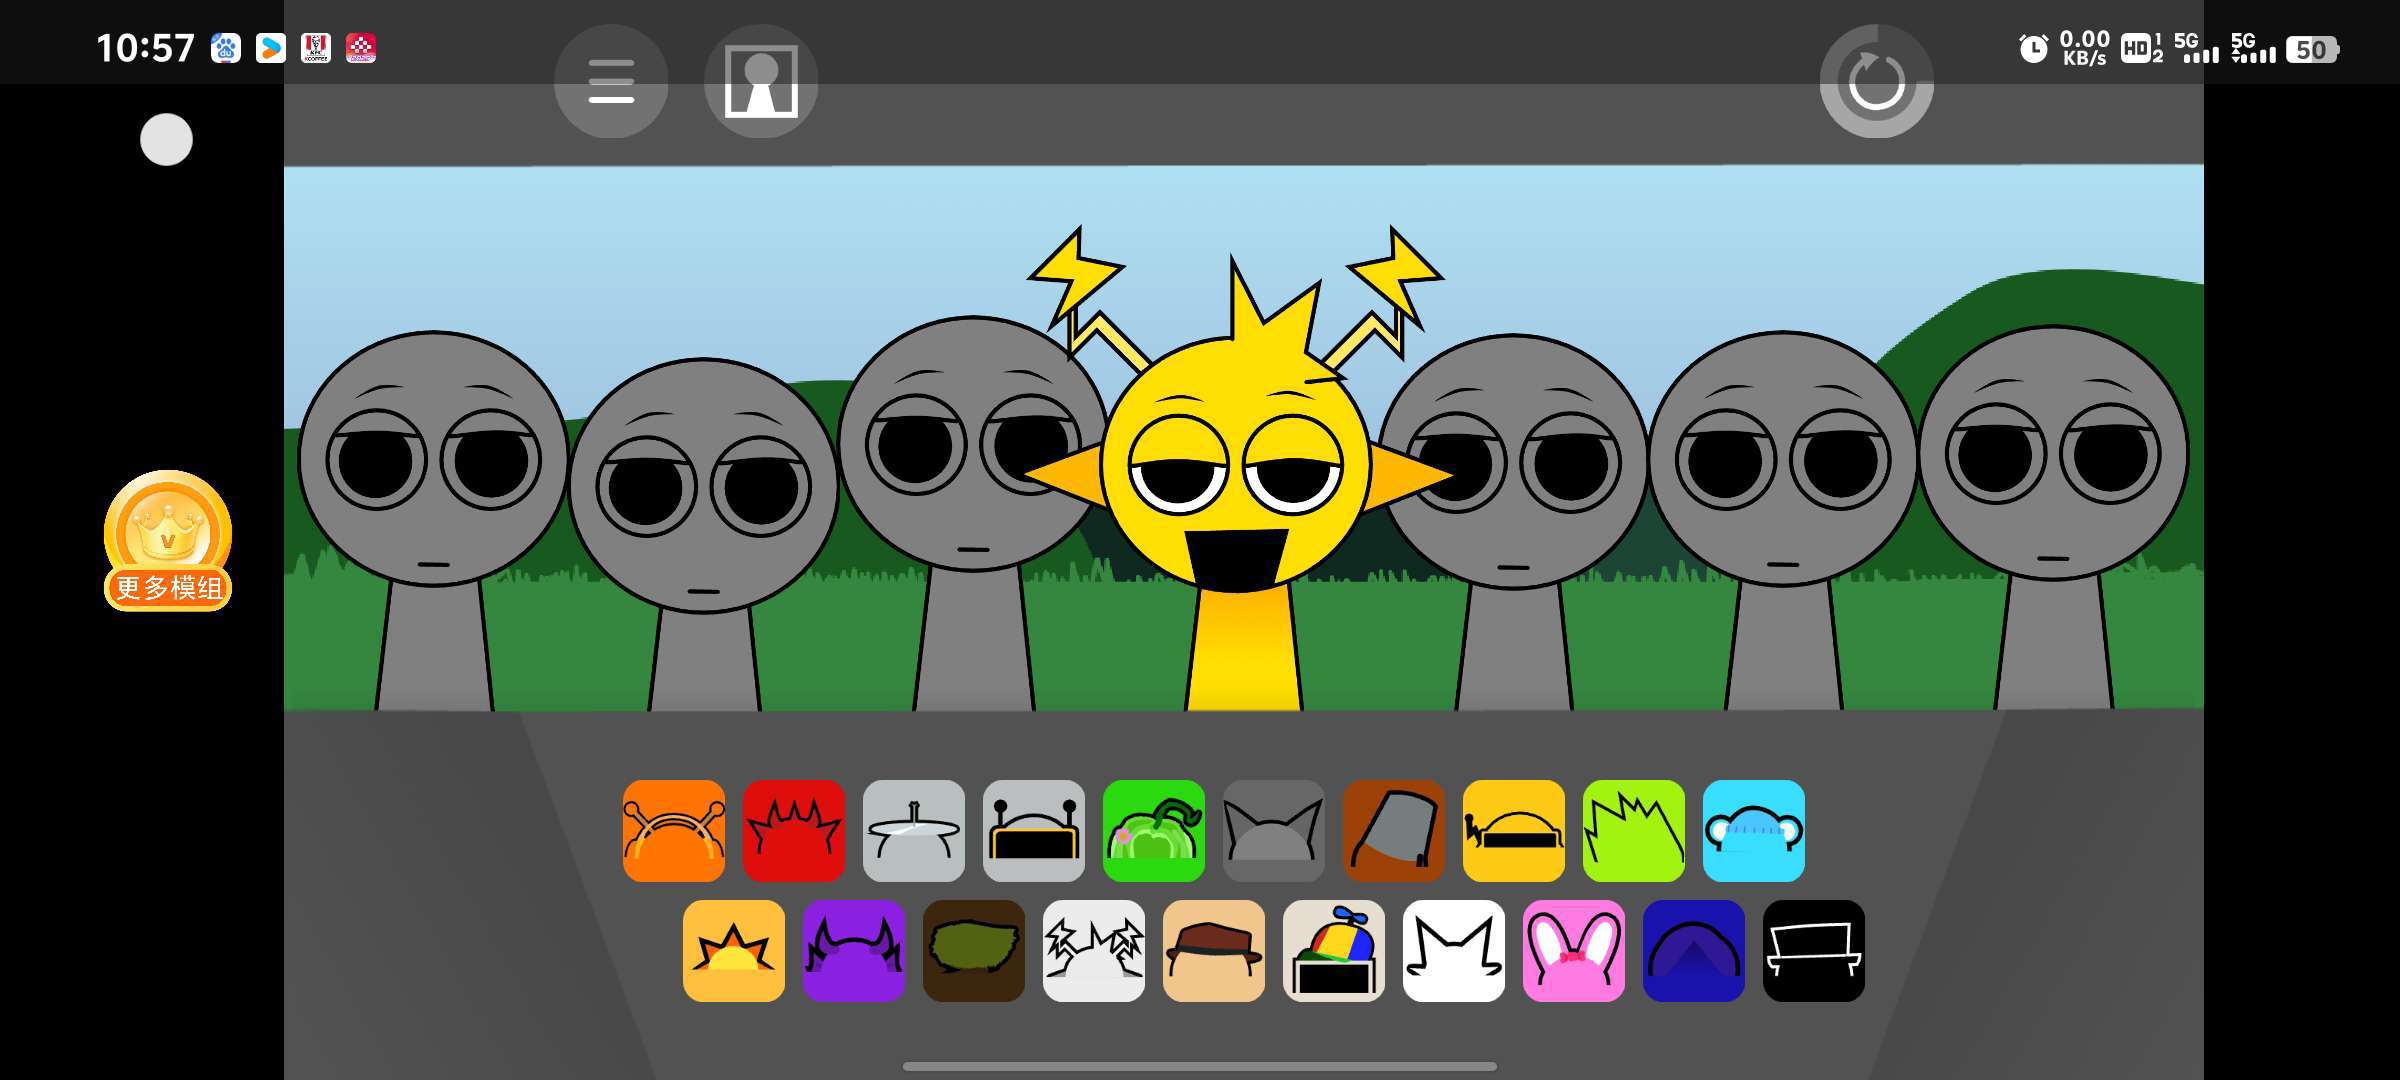Pick the brown fedora hat icon
Screen dimensions: 2400x1080
tap(1213, 951)
